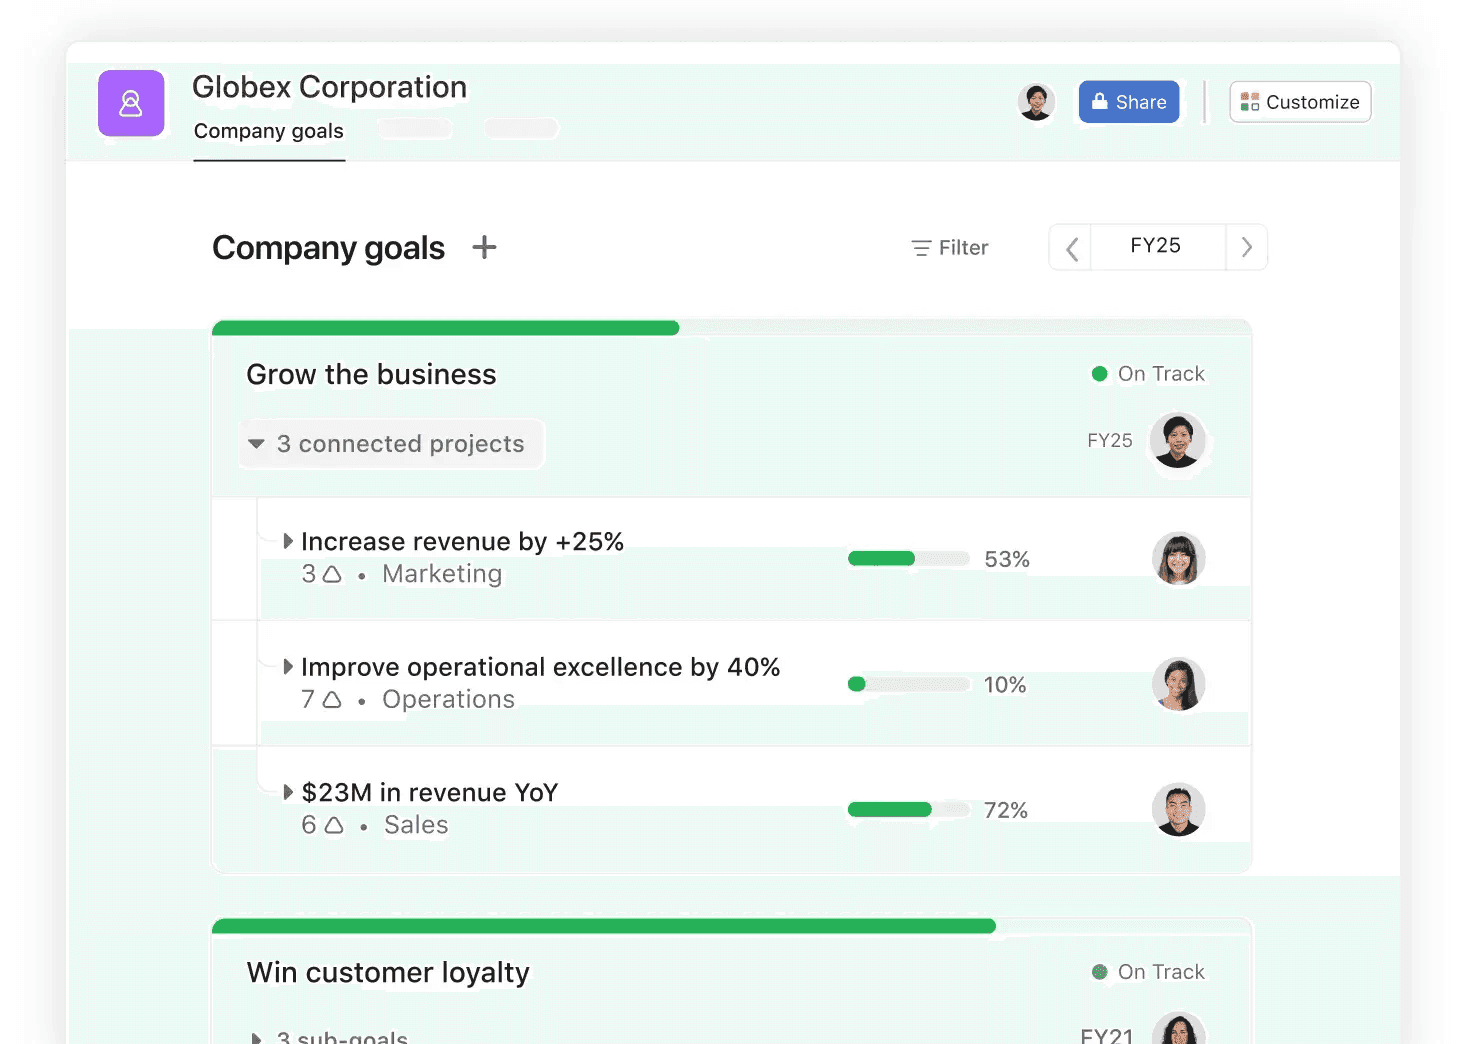Click the 10% progress bar

point(908,684)
